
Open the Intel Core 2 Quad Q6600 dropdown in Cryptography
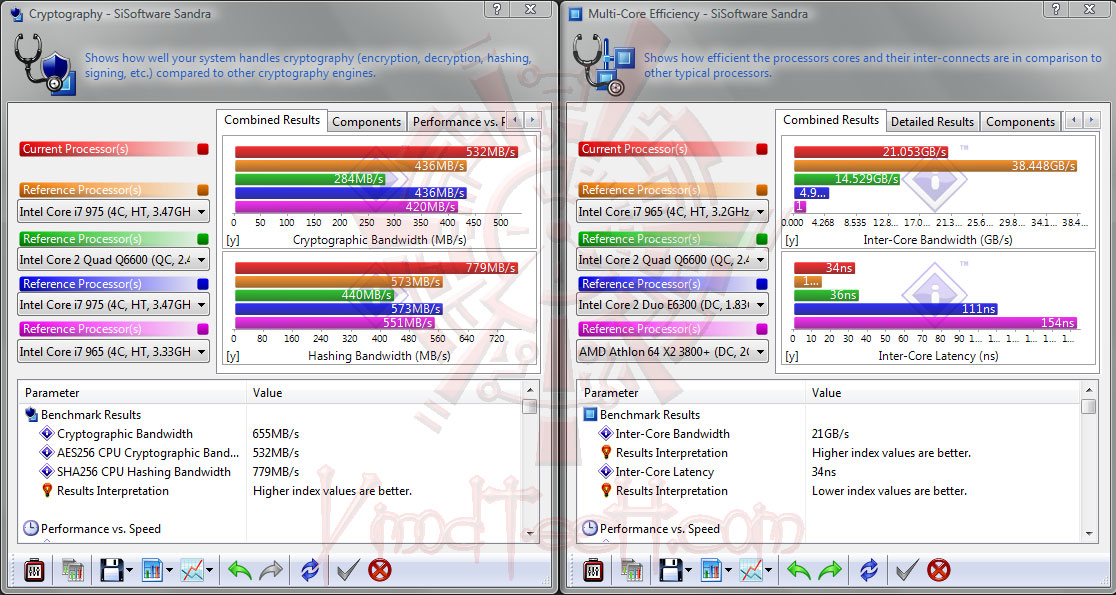click(x=113, y=260)
